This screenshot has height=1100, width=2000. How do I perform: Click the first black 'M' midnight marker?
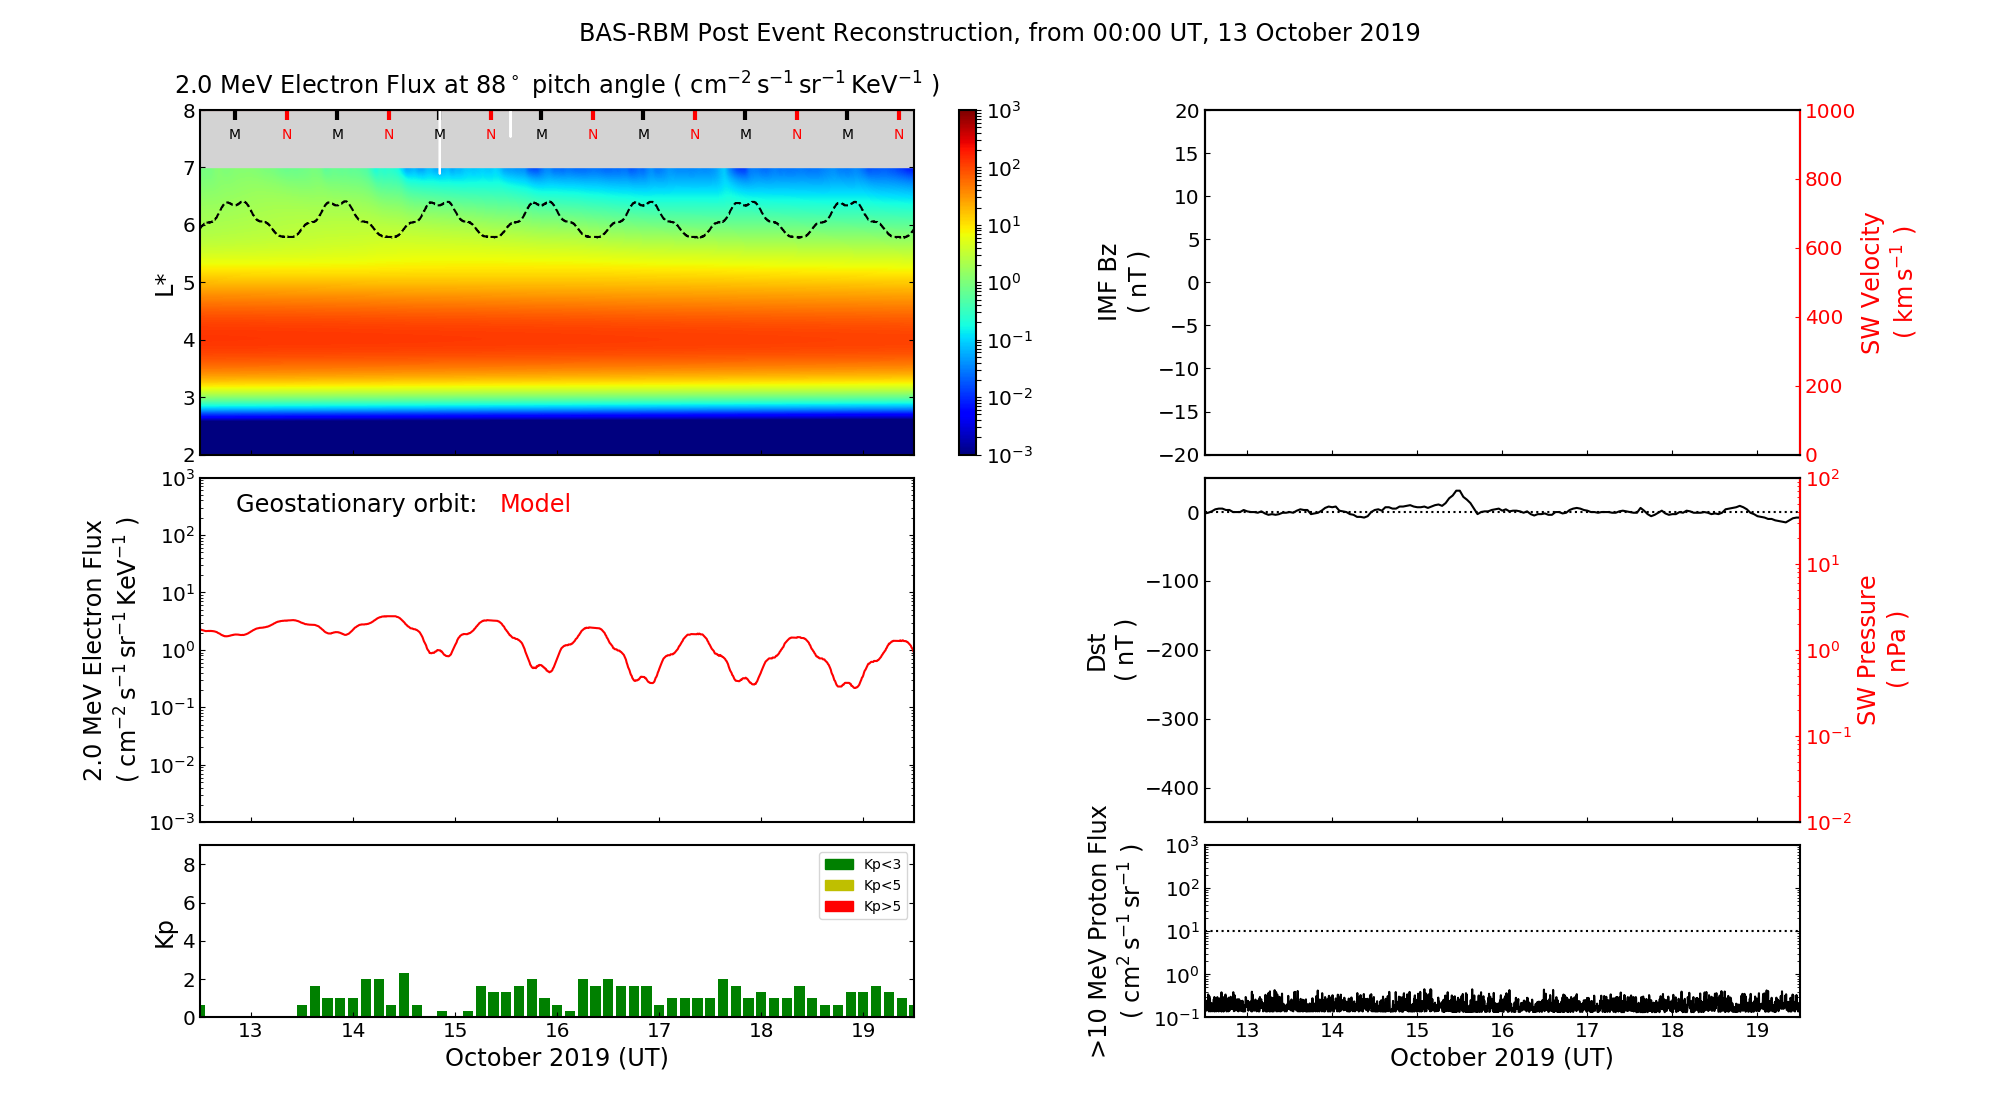[x=235, y=134]
